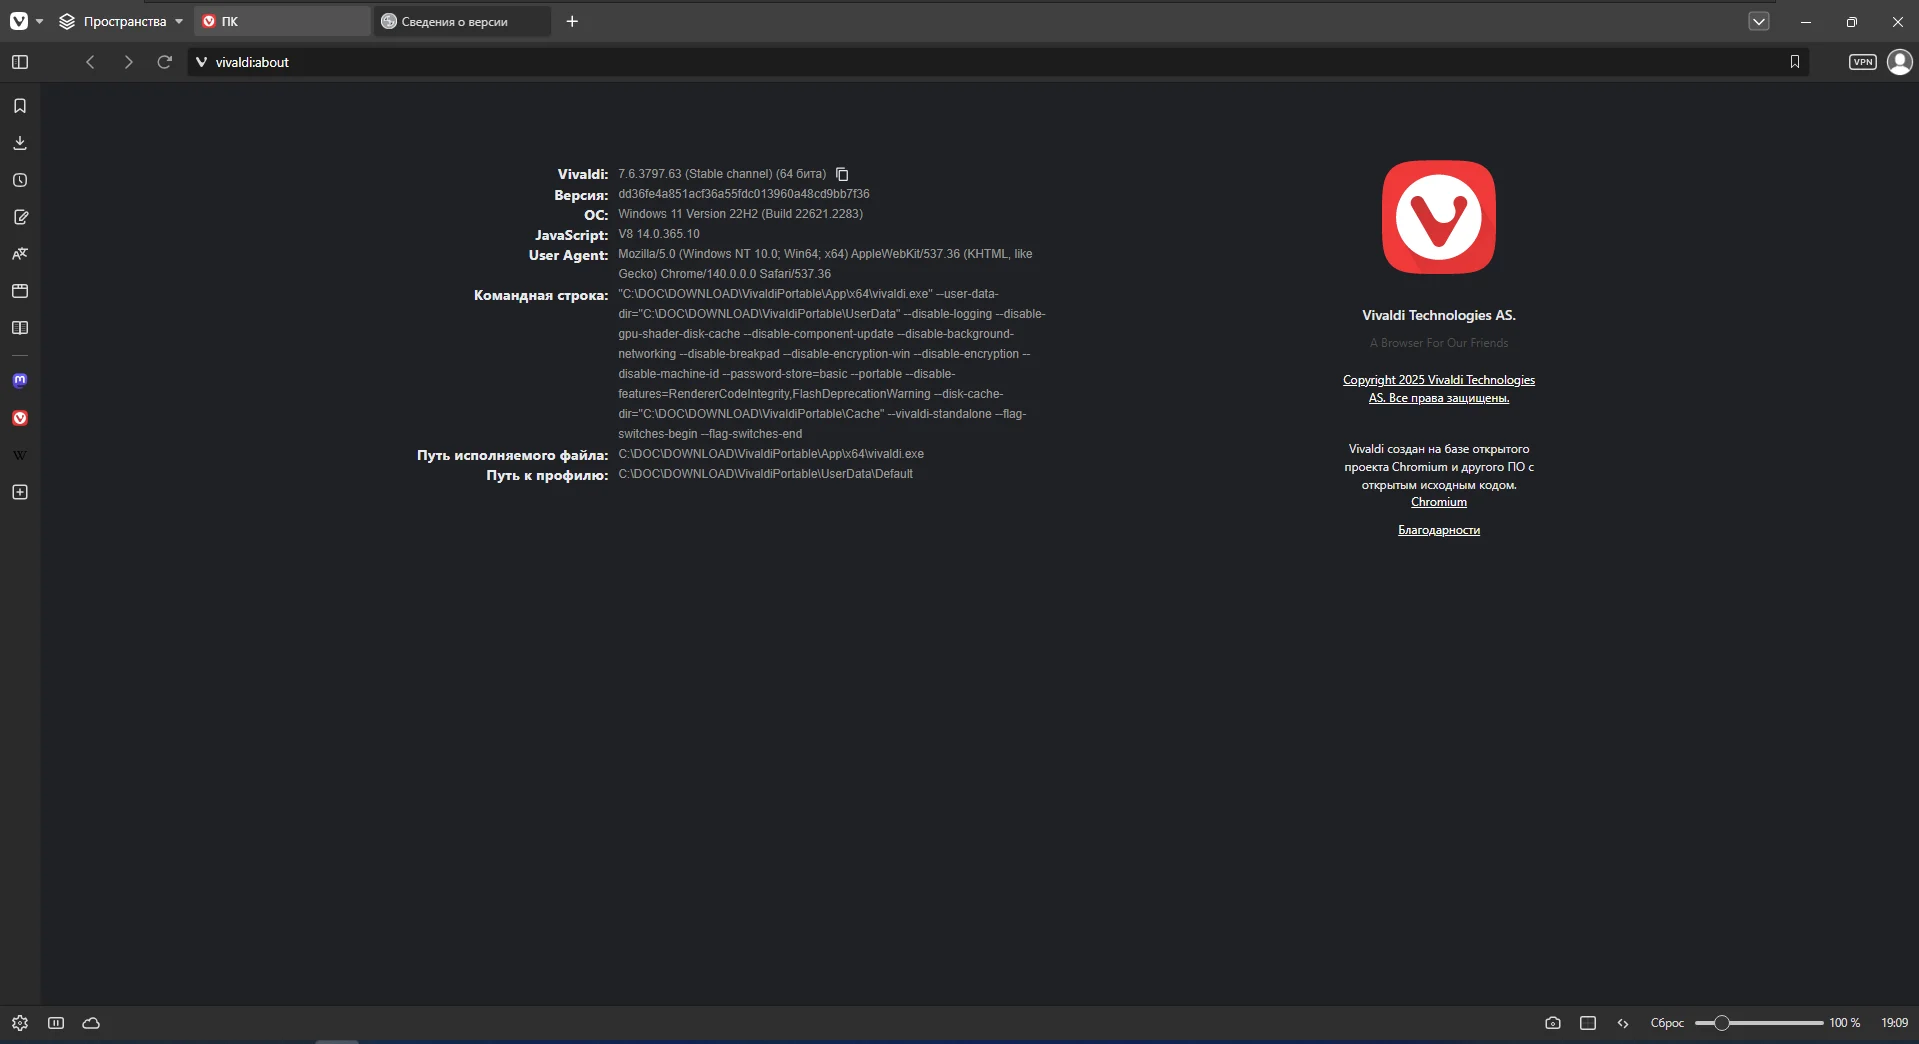Open the Windows panel in the sidebar
The height and width of the screenshot is (1044, 1919).
pos(20,291)
